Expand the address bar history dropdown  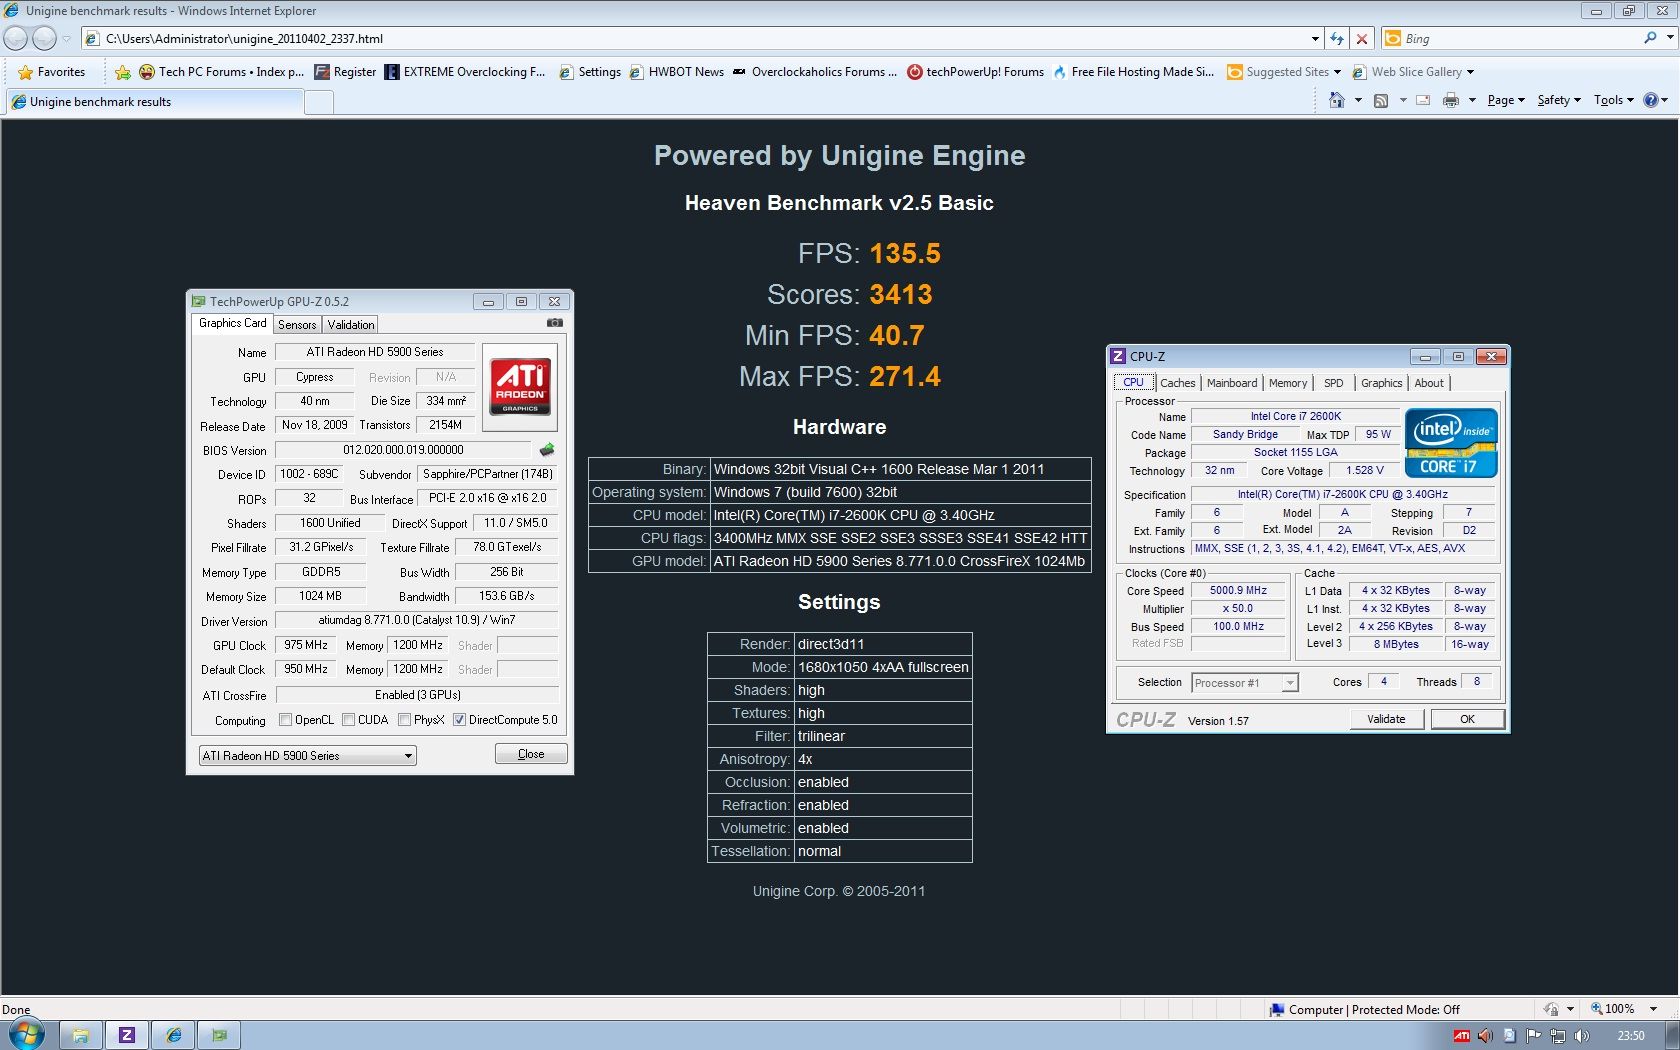[x=1315, y=39]
